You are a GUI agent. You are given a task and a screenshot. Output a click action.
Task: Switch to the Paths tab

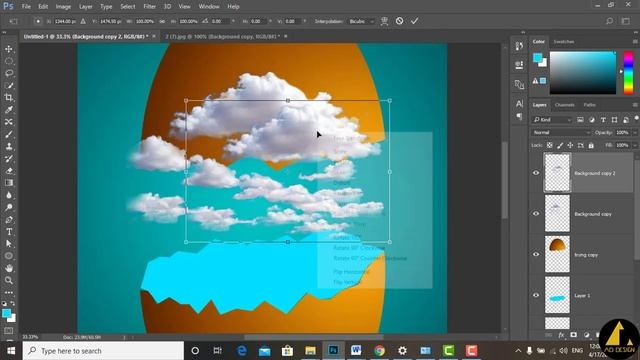click(x=589, y=105)
